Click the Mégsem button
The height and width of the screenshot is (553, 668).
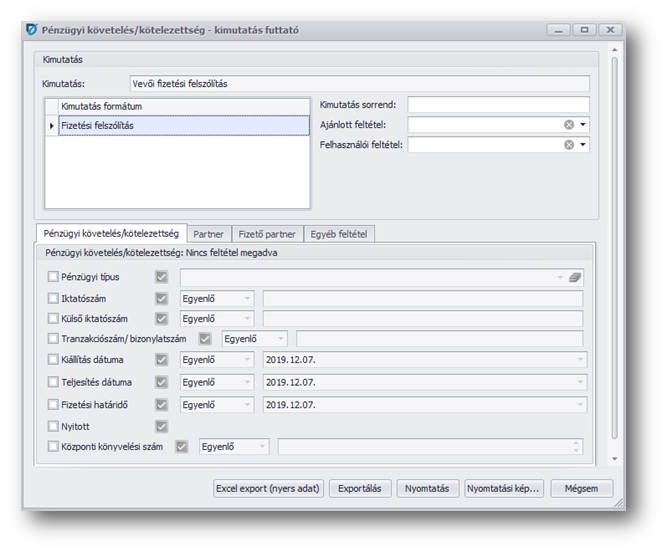pyautogui.click(x=581, y=489)
